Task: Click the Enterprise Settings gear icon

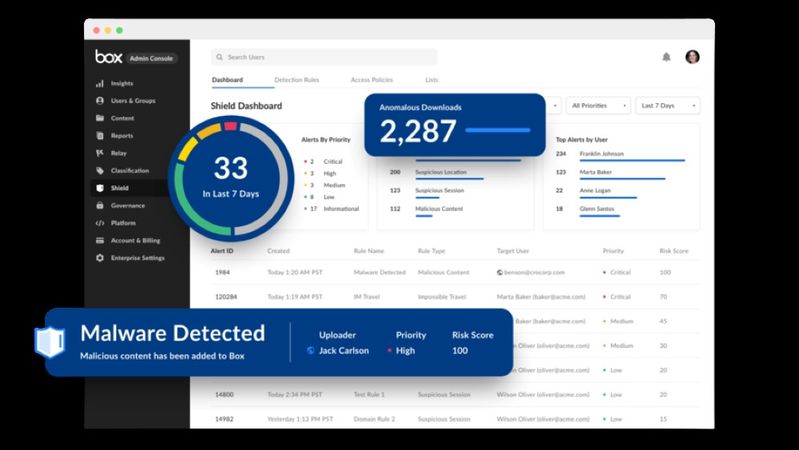Action: point(100,258)
